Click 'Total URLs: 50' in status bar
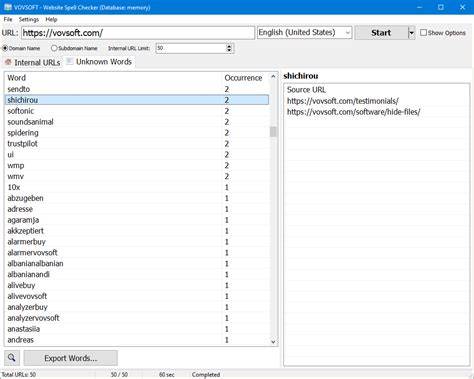The image size is (474, 379). 19,375
